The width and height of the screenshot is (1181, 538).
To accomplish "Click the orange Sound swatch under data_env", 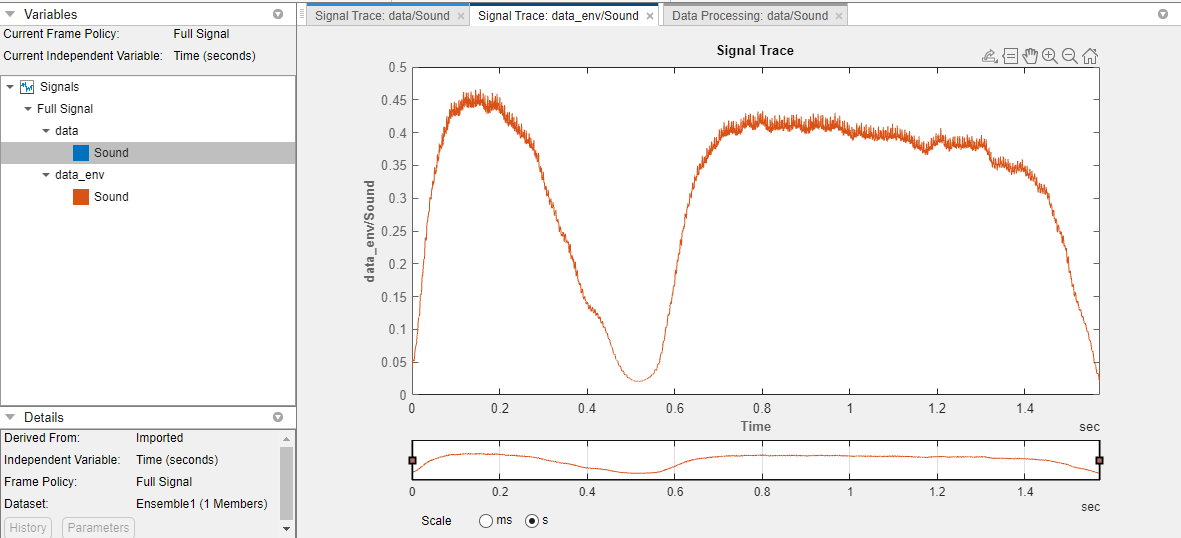I will coord(81,197).
